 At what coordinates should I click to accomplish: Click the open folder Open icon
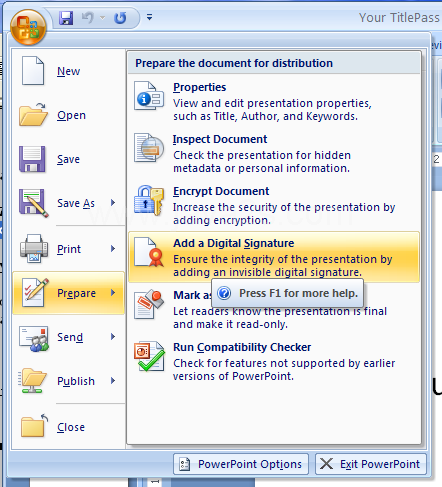tap(33, 115)
